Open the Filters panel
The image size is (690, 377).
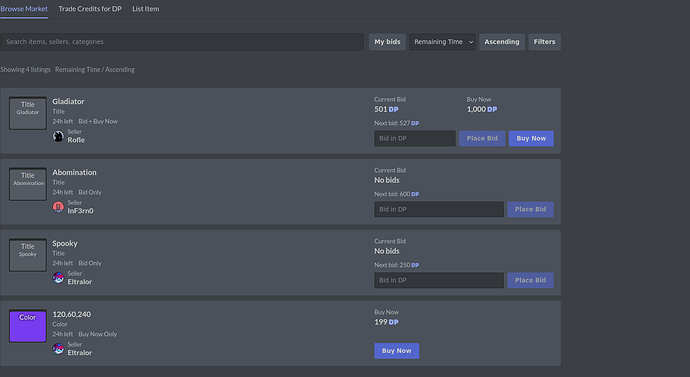coord(544,42)
